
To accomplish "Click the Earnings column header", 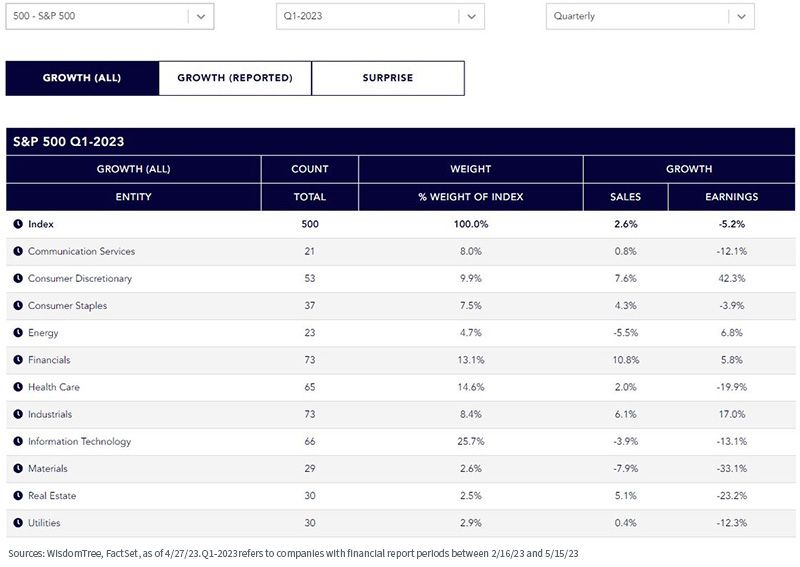I will (x=732, y=197).
